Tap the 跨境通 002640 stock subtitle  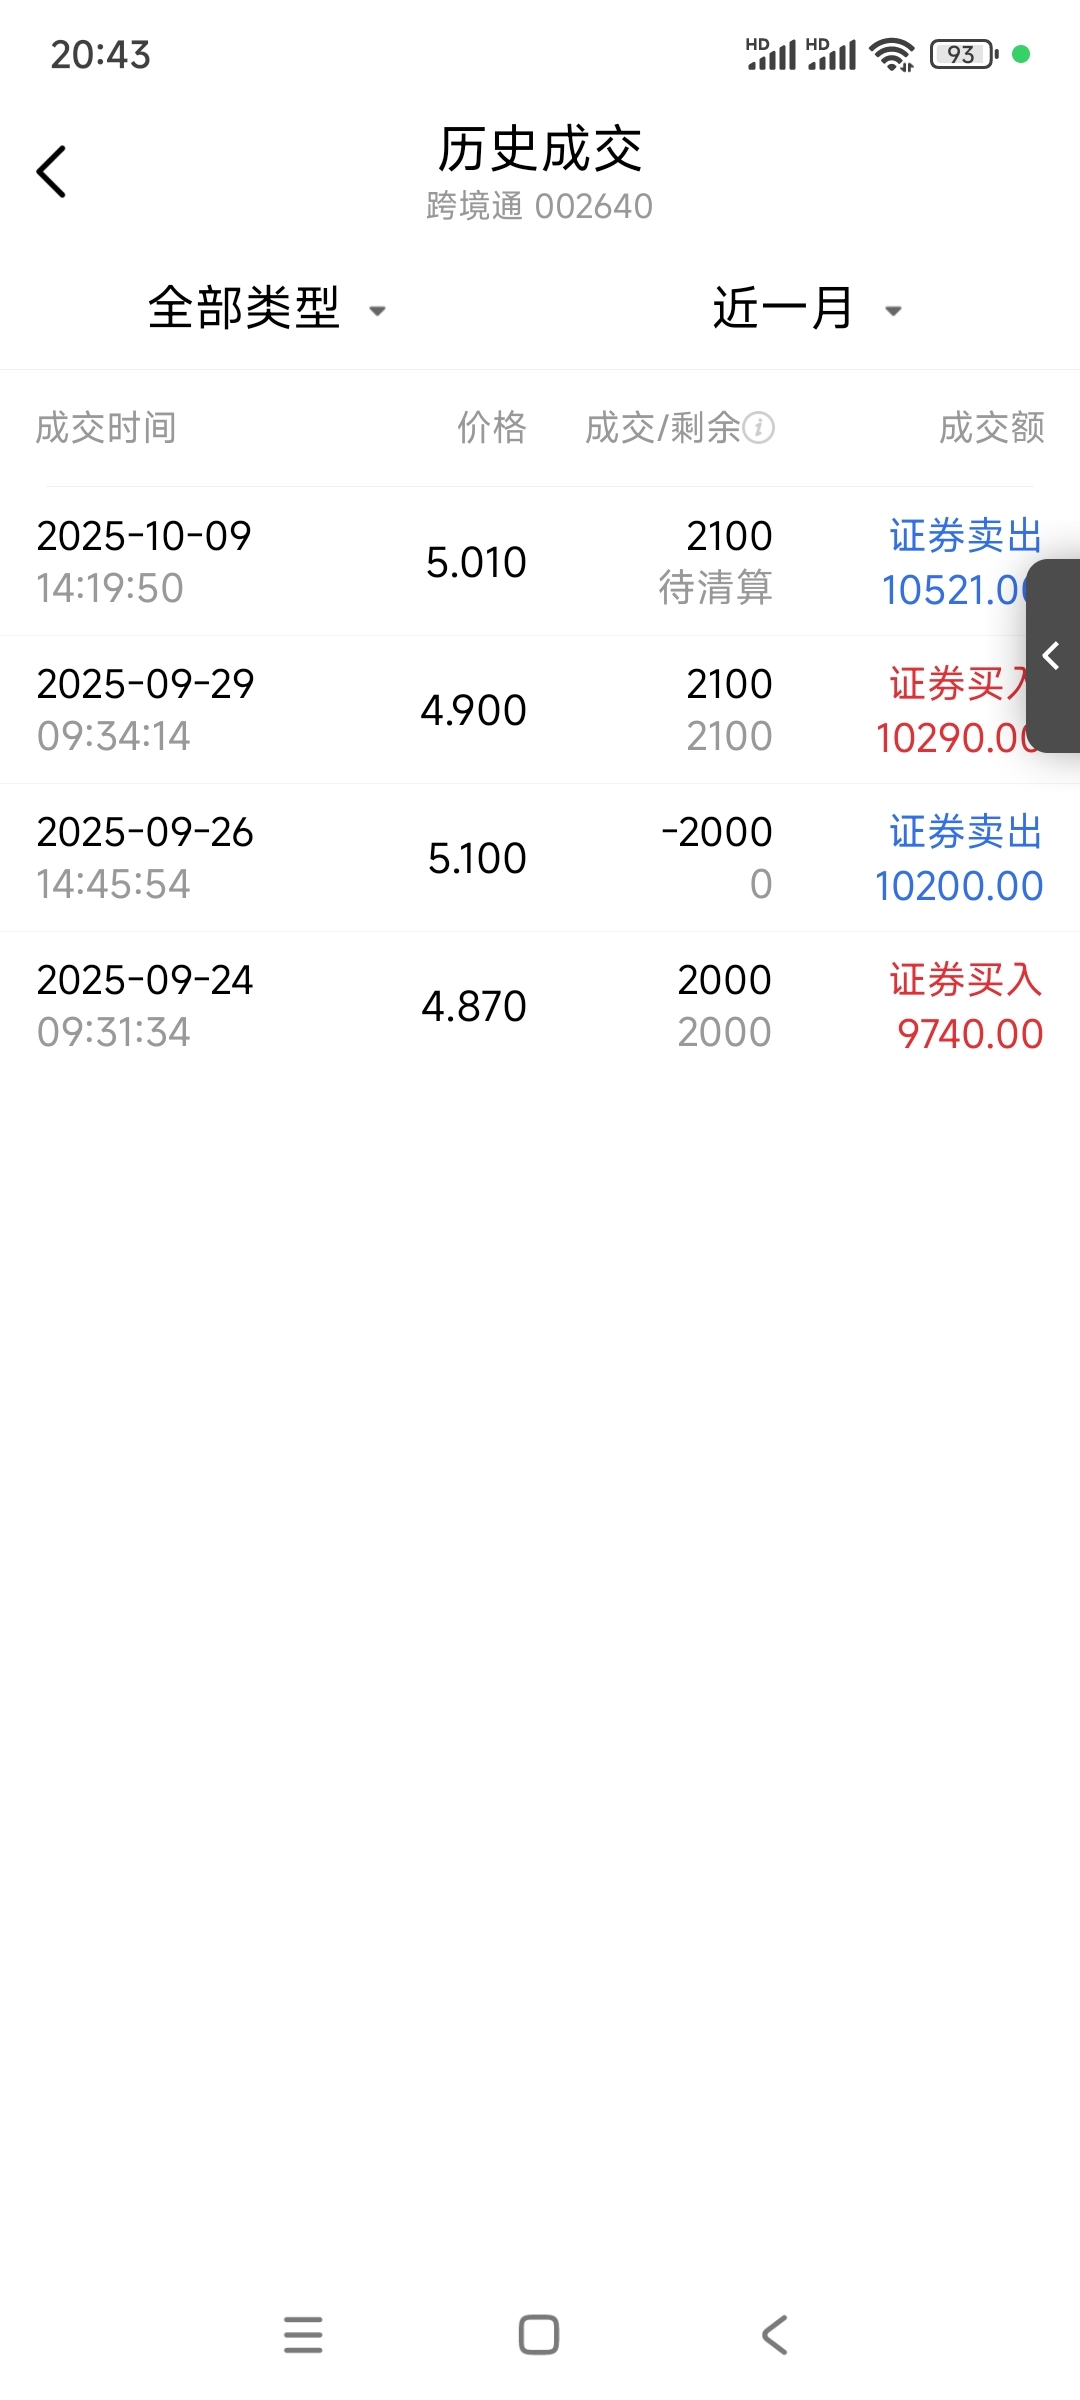(x=540, y=206)
